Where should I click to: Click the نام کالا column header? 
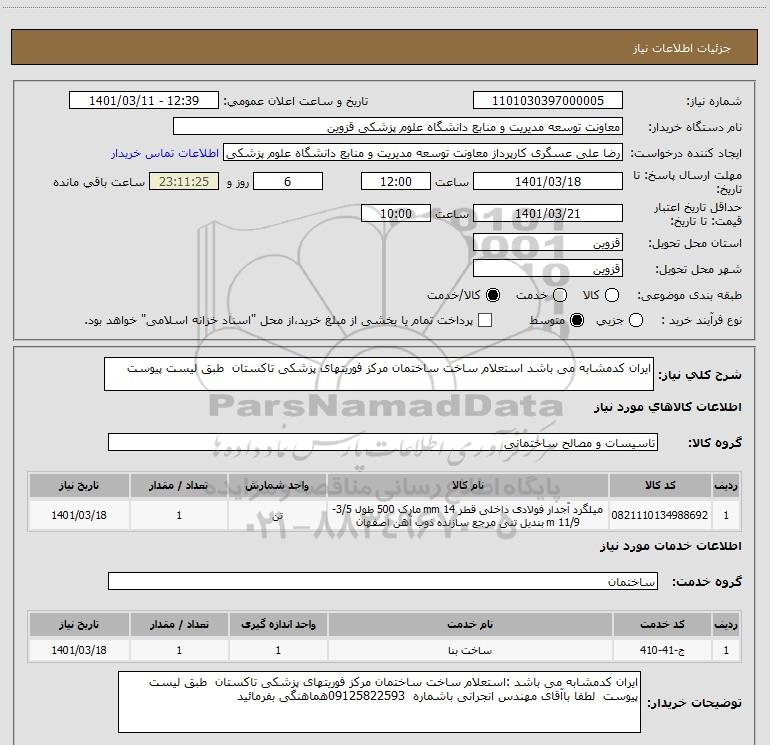pos(468,486)
